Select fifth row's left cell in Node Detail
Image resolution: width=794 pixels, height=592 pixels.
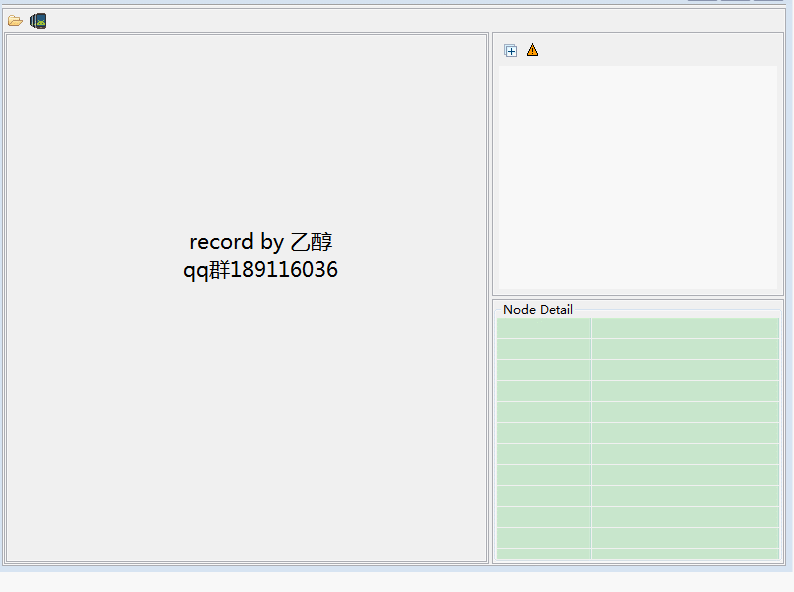coord(544,412)
